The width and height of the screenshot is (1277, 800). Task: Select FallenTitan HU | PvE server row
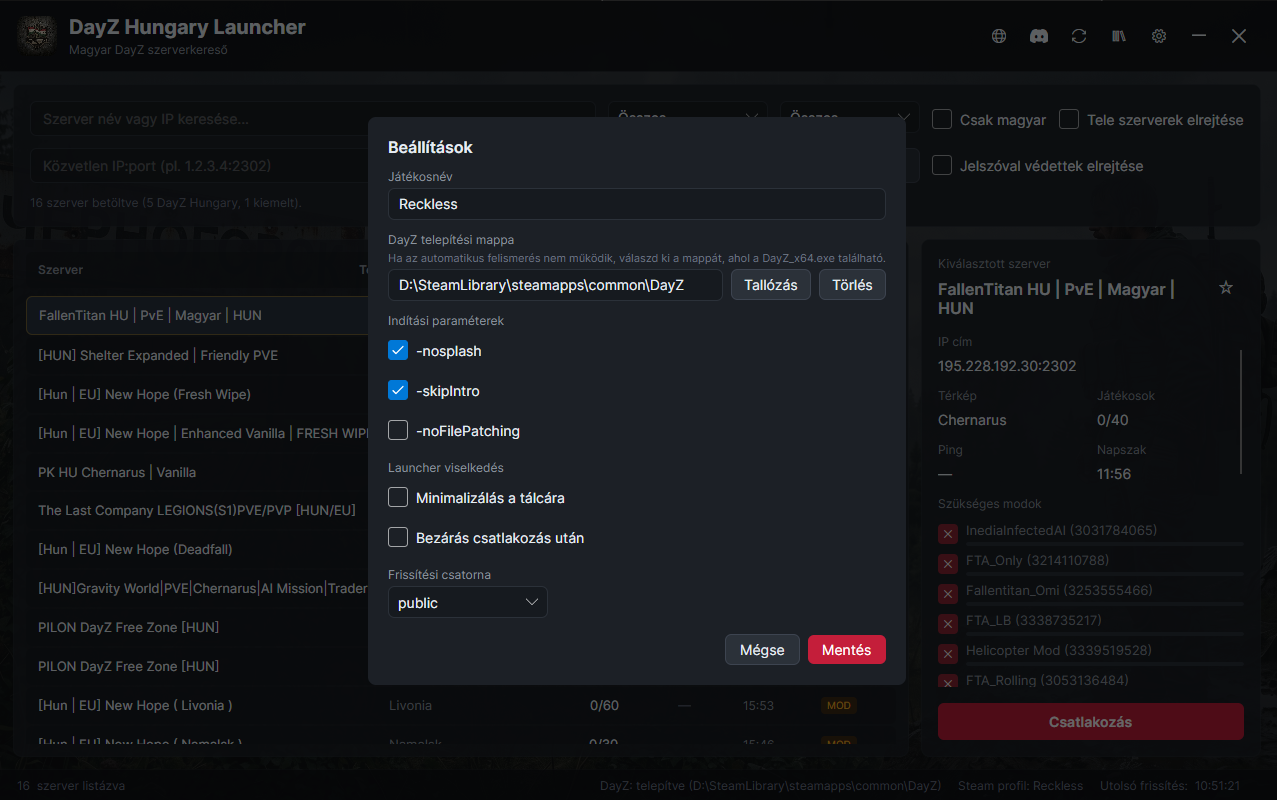(x=198, y=315)
